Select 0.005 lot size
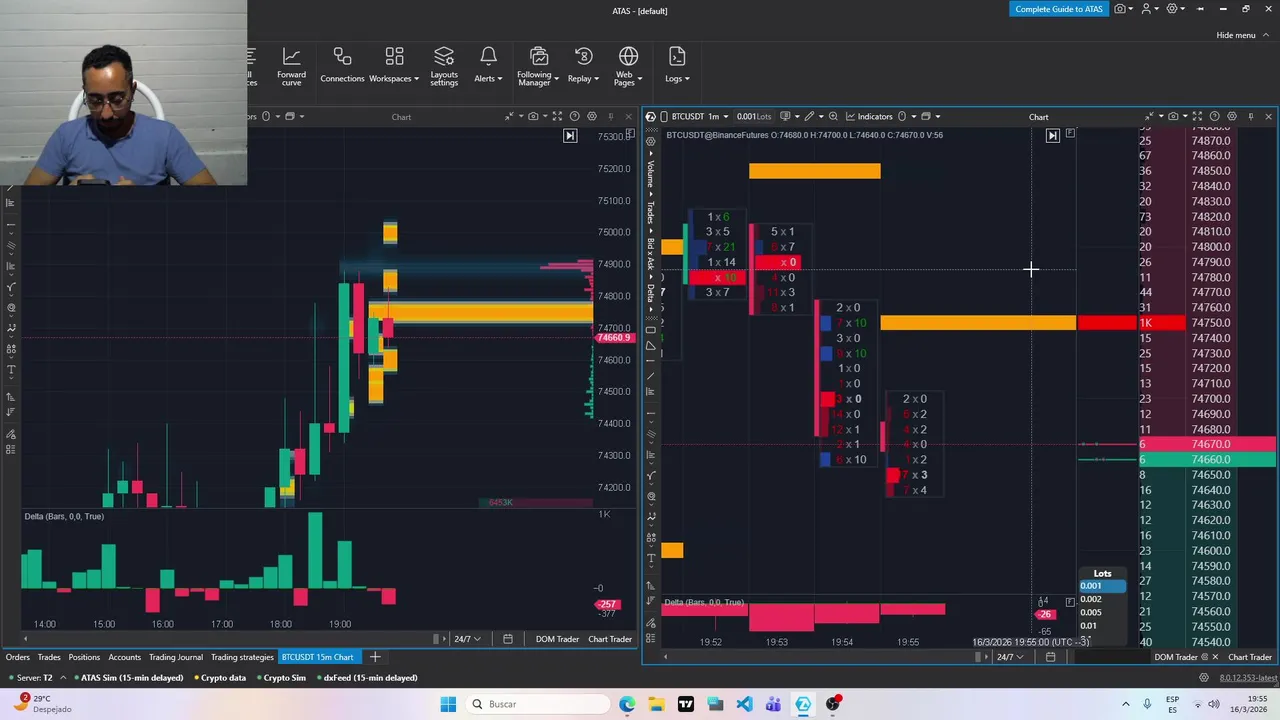The image size is (1280, 720). (x=1102, y=612)
